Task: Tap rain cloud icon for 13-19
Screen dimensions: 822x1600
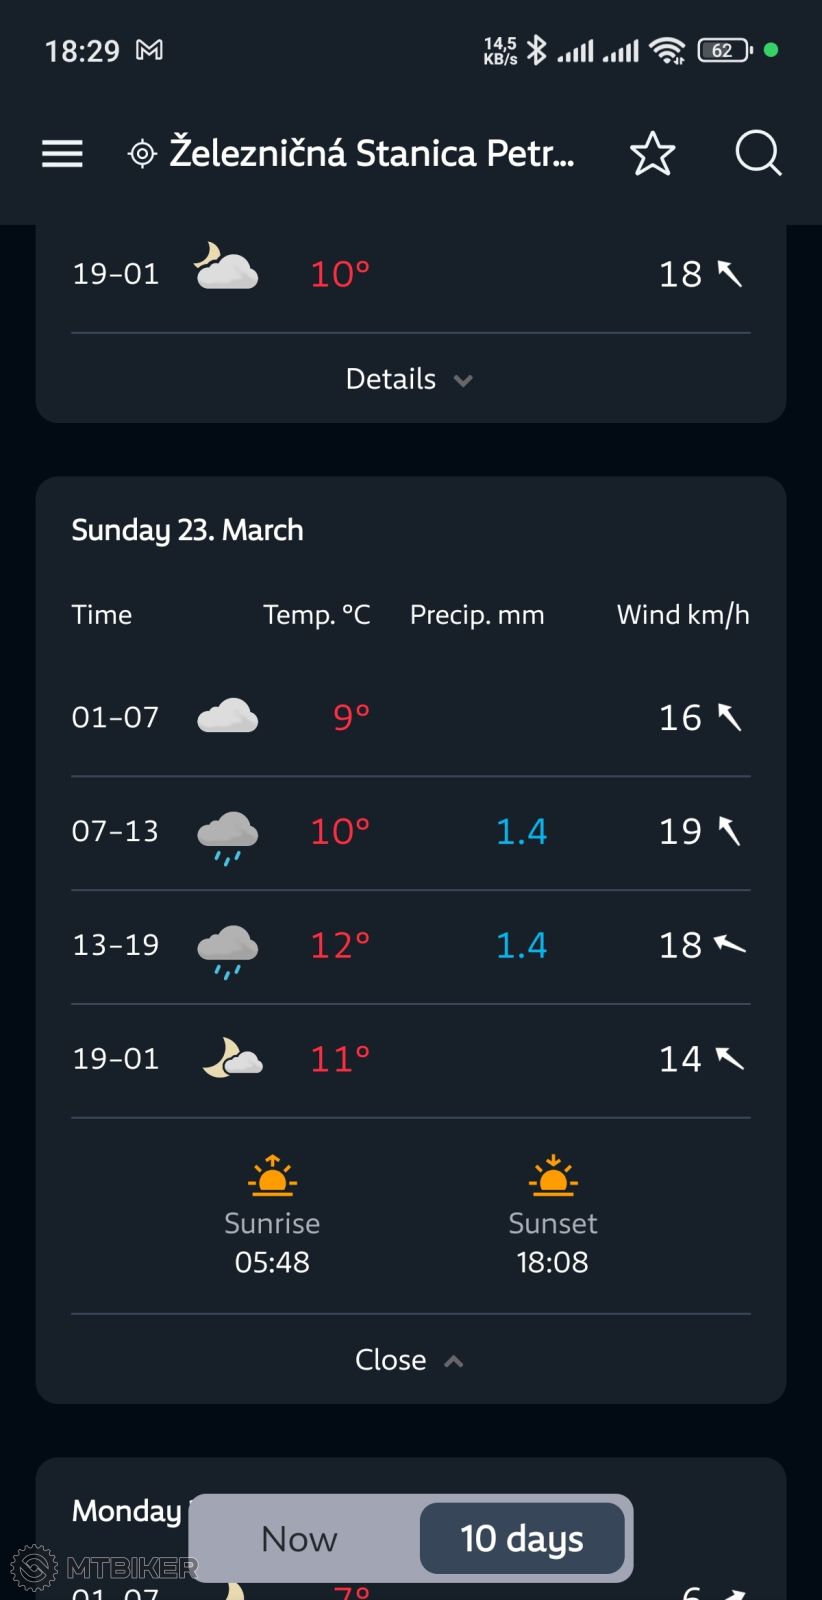Action: [x=227, y=948]
